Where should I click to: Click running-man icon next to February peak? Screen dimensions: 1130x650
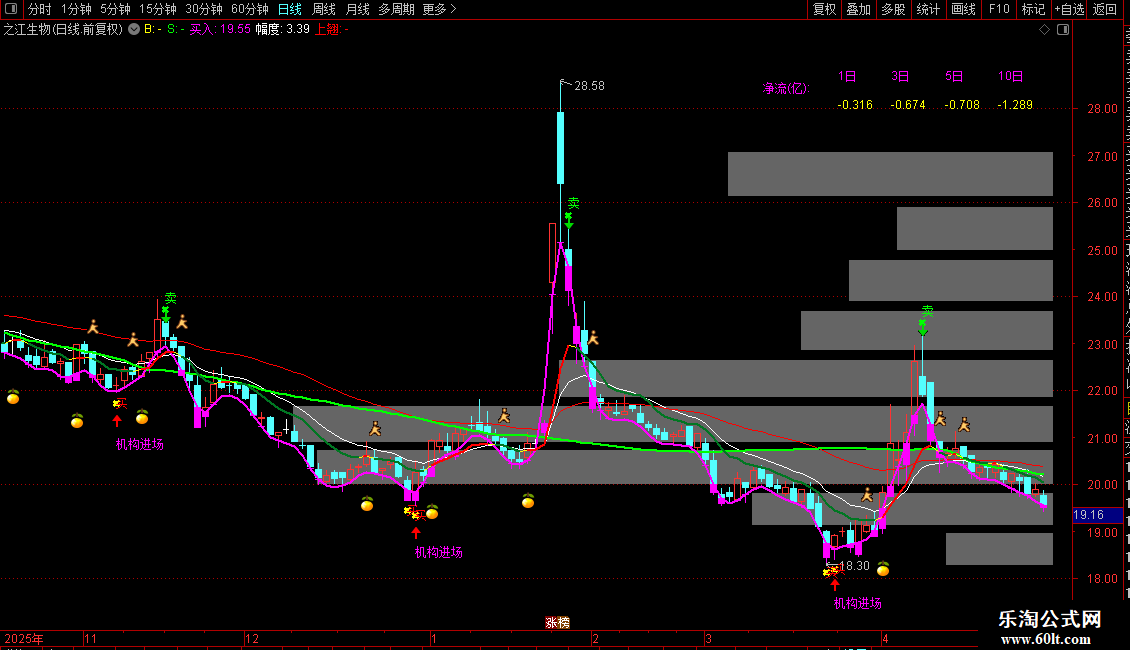[593, 337]
